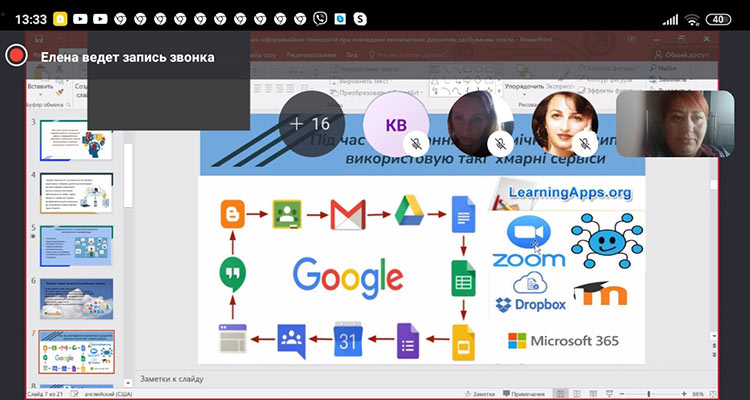Click the Gmail envelope icon
The height and width of the screenshot is (400, 750).
348,214
